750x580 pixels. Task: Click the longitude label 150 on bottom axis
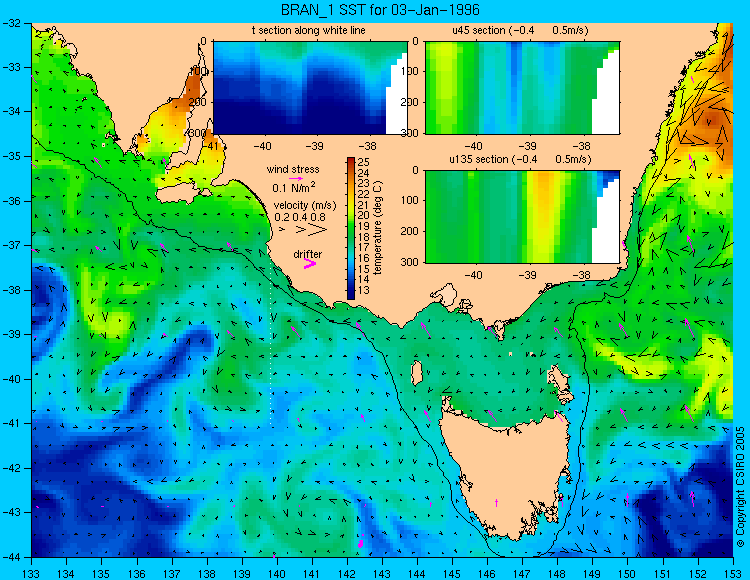pos(627,574)
